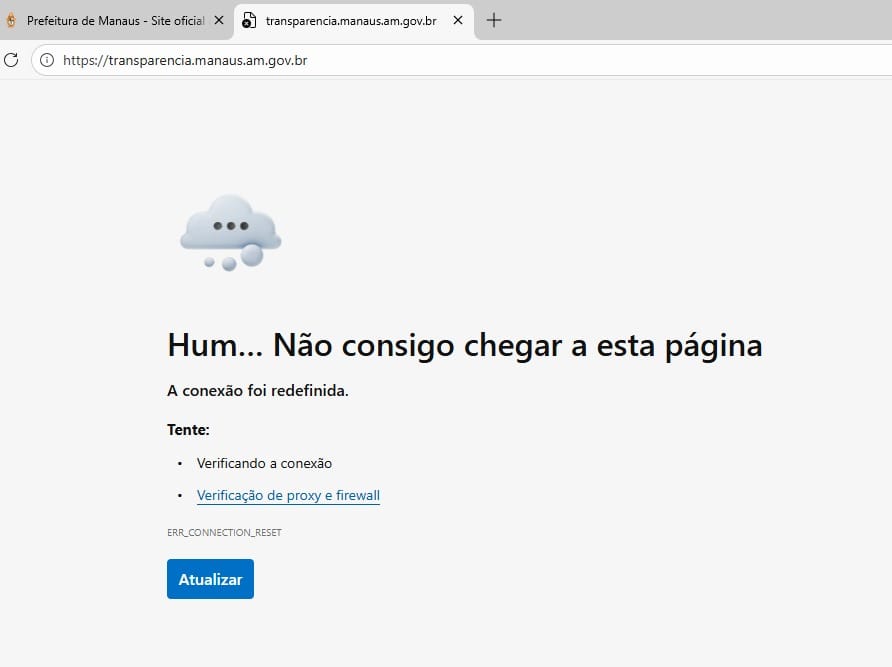
Task: Close the transparencia.manaus.am.gov.br tab
Action: 458,20
